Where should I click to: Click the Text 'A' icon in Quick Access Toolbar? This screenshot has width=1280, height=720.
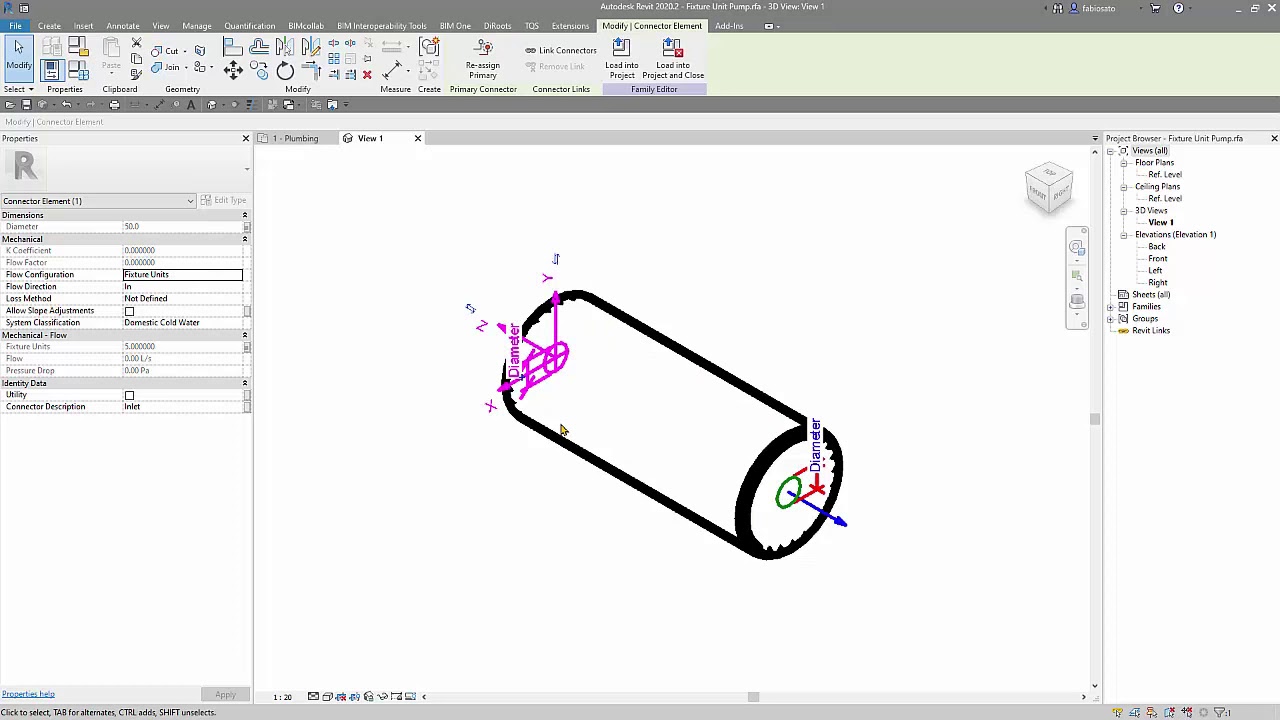pyautogui.click(x=191, y=104)
